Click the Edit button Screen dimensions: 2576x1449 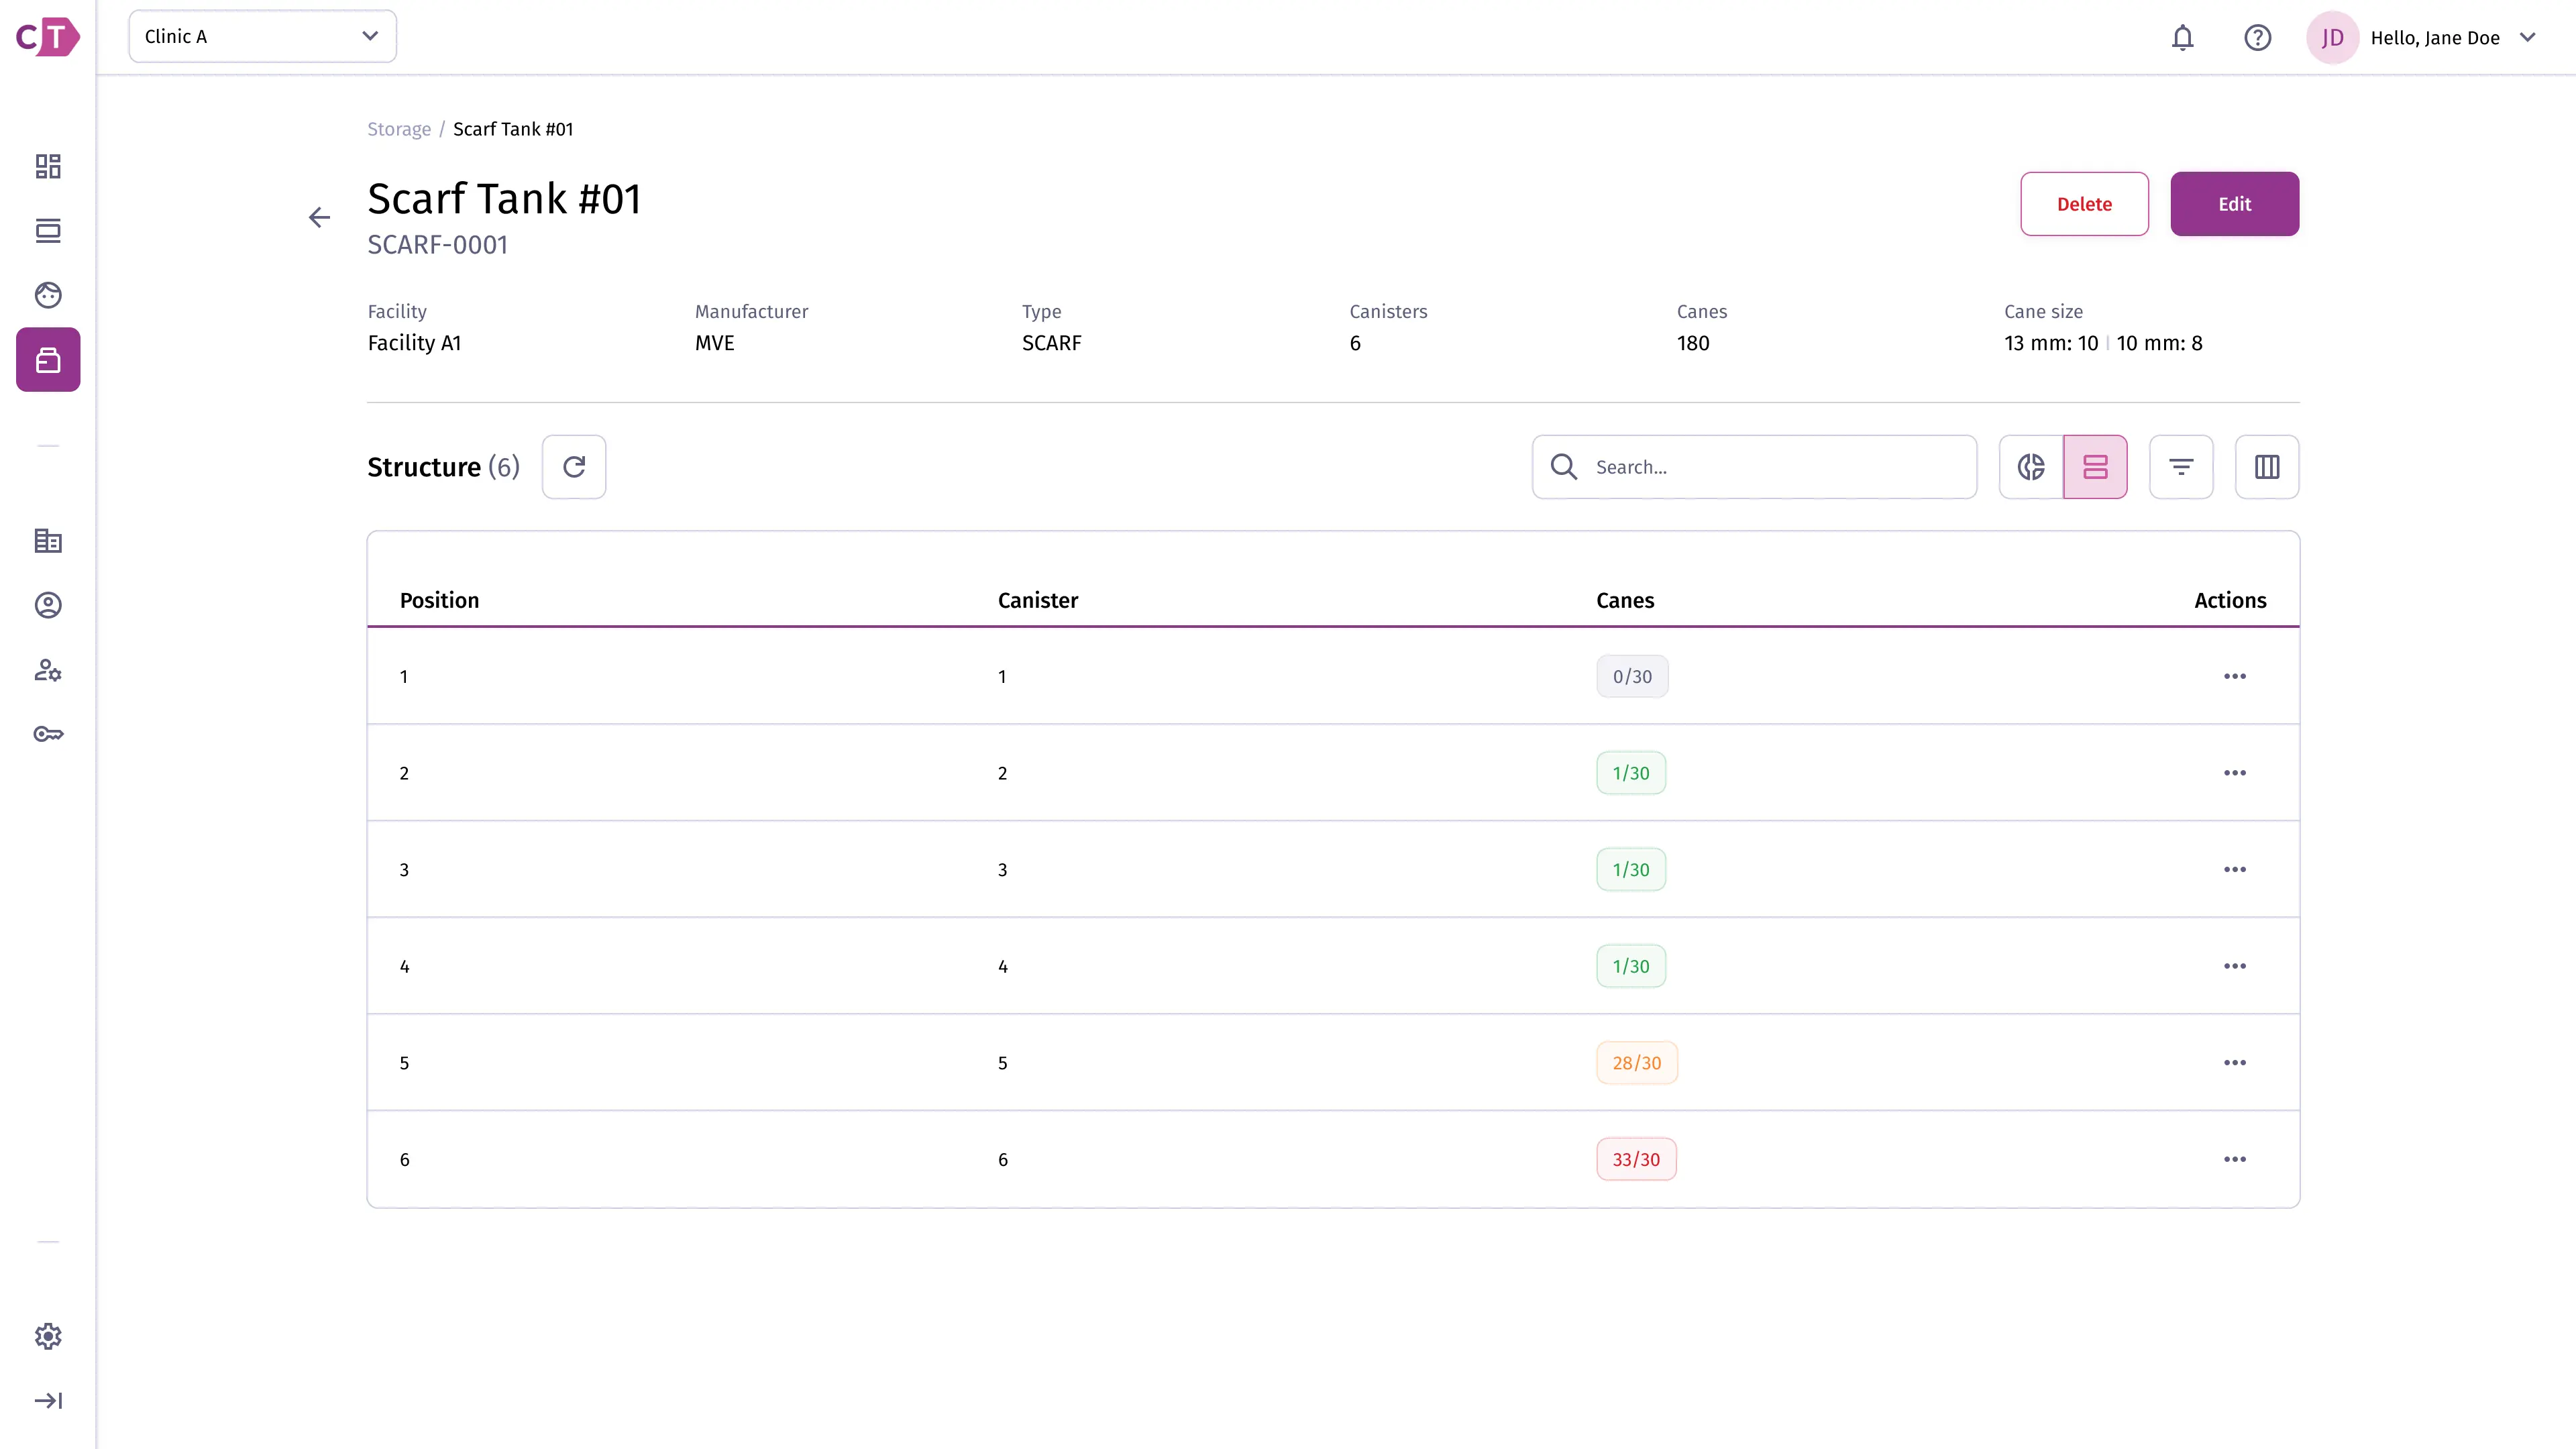pos(2234,204)
